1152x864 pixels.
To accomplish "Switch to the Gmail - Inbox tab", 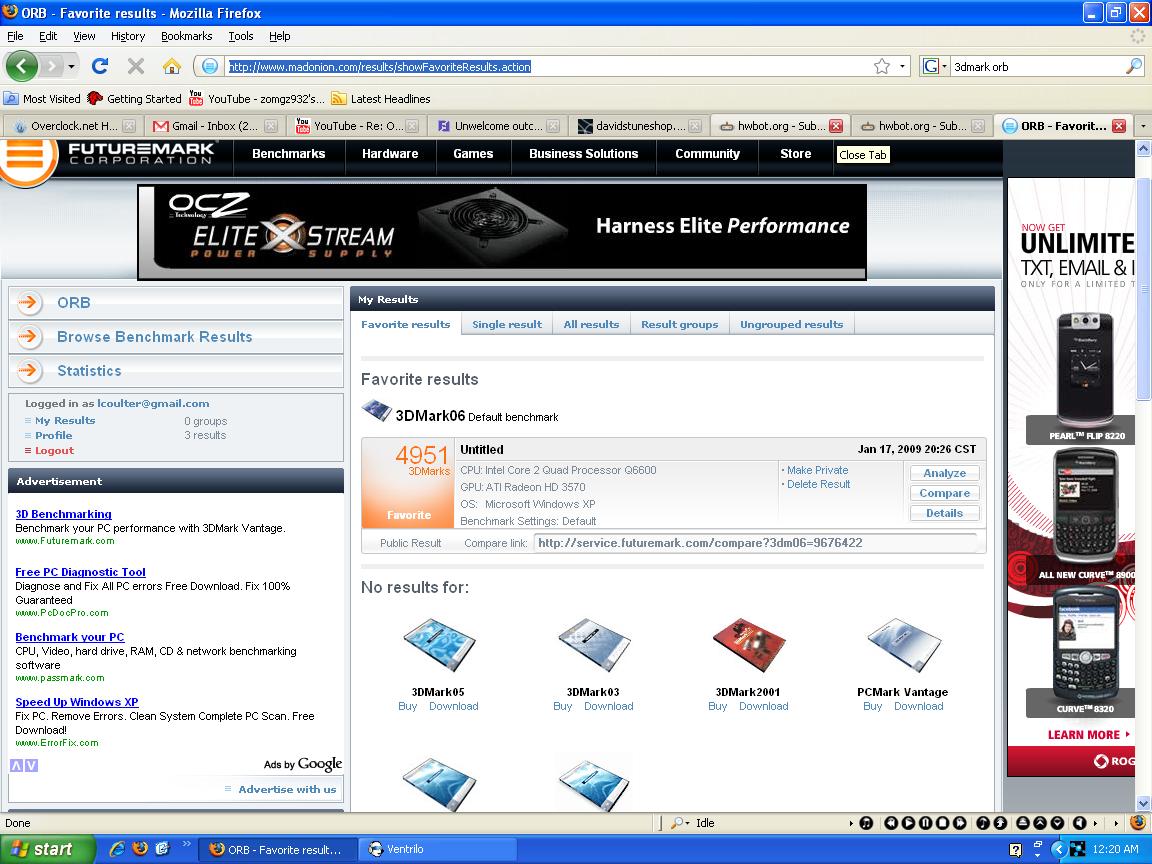I will click(x=214, y=126).
